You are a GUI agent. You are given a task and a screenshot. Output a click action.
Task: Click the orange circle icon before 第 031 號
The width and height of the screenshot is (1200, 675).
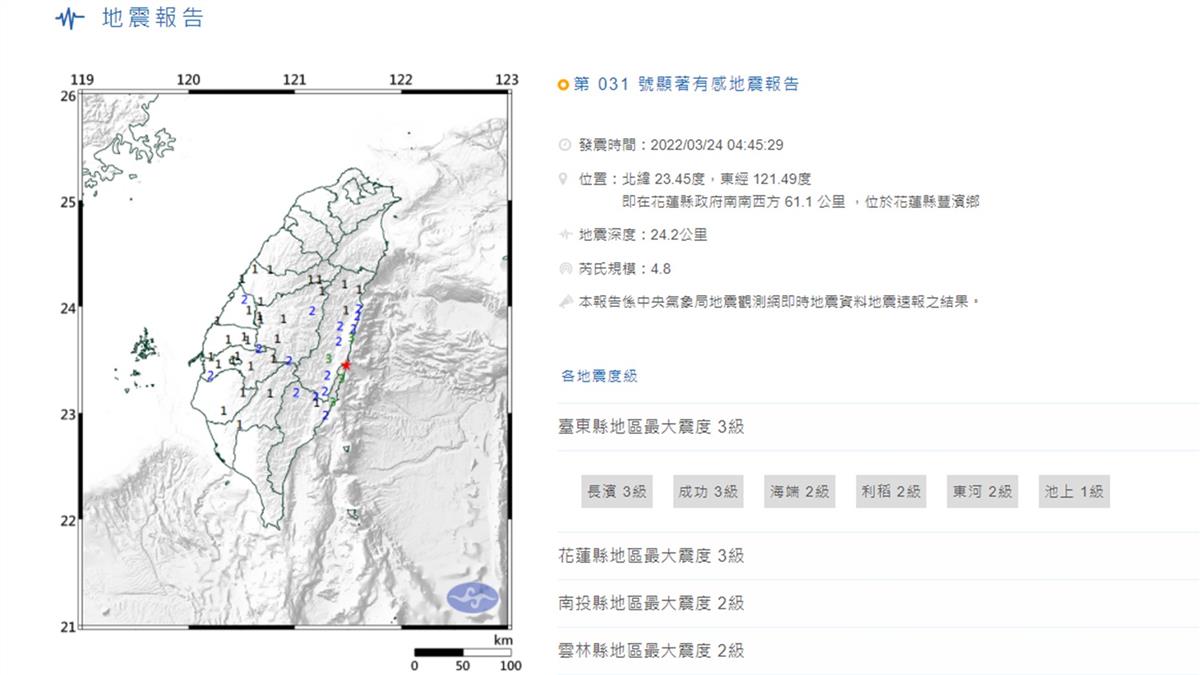tap(563, 85)
